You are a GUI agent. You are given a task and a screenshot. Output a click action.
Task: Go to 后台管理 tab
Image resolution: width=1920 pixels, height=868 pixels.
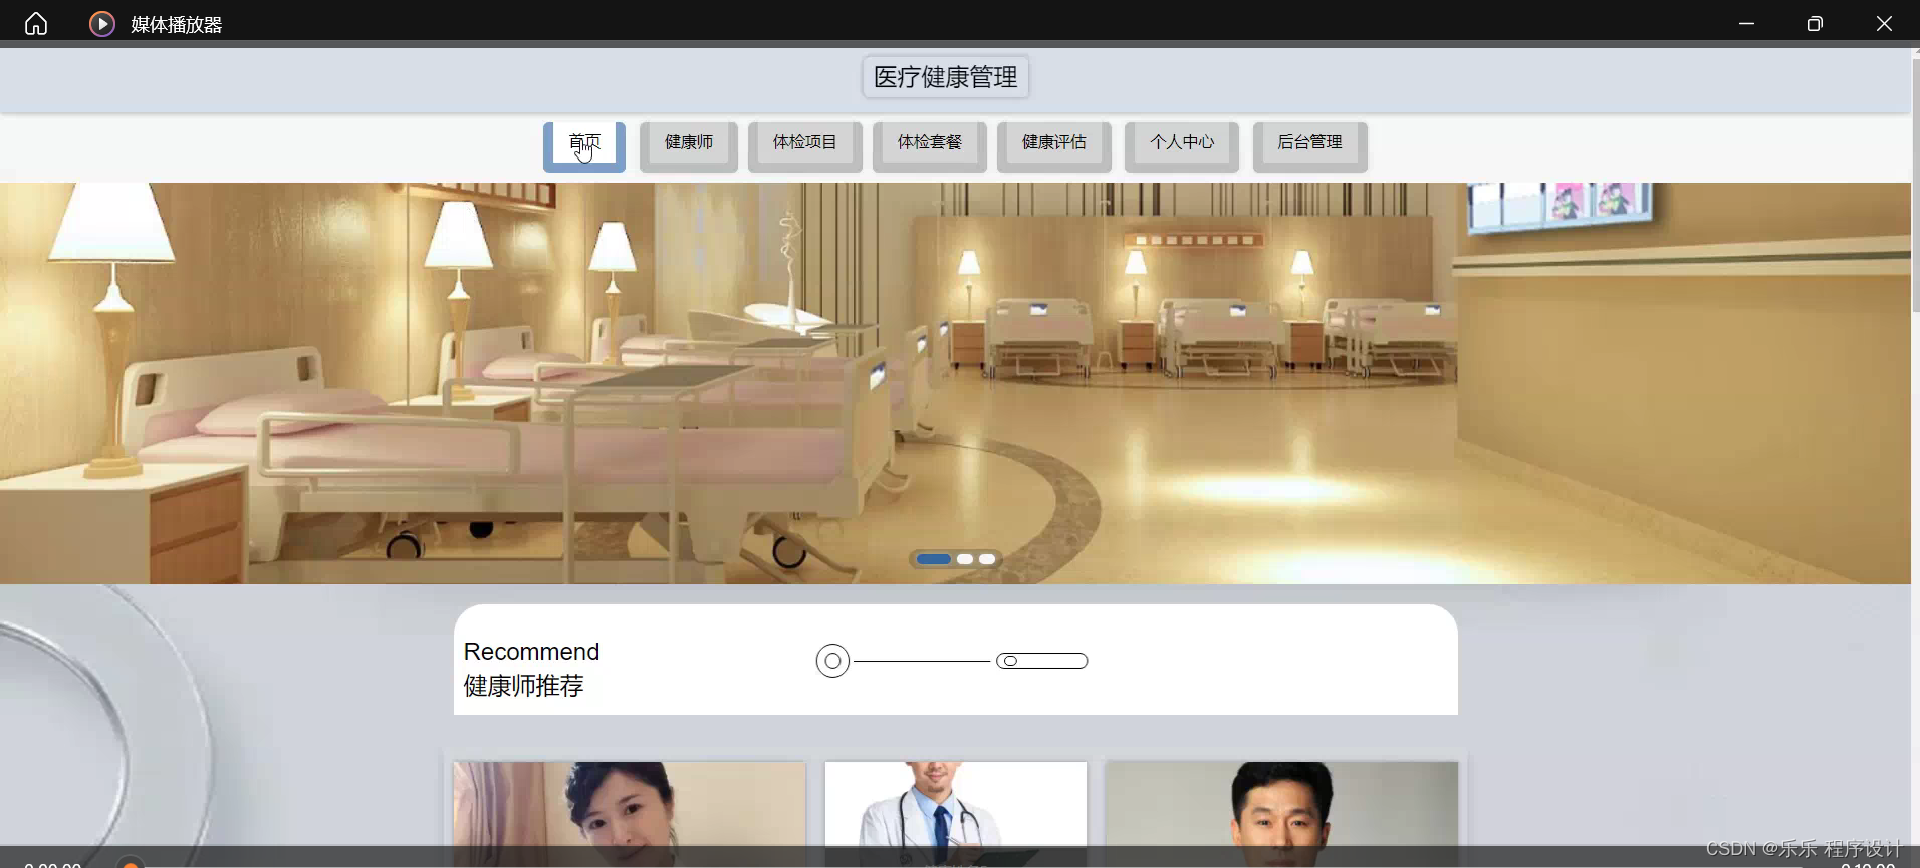click(1310, 147)
